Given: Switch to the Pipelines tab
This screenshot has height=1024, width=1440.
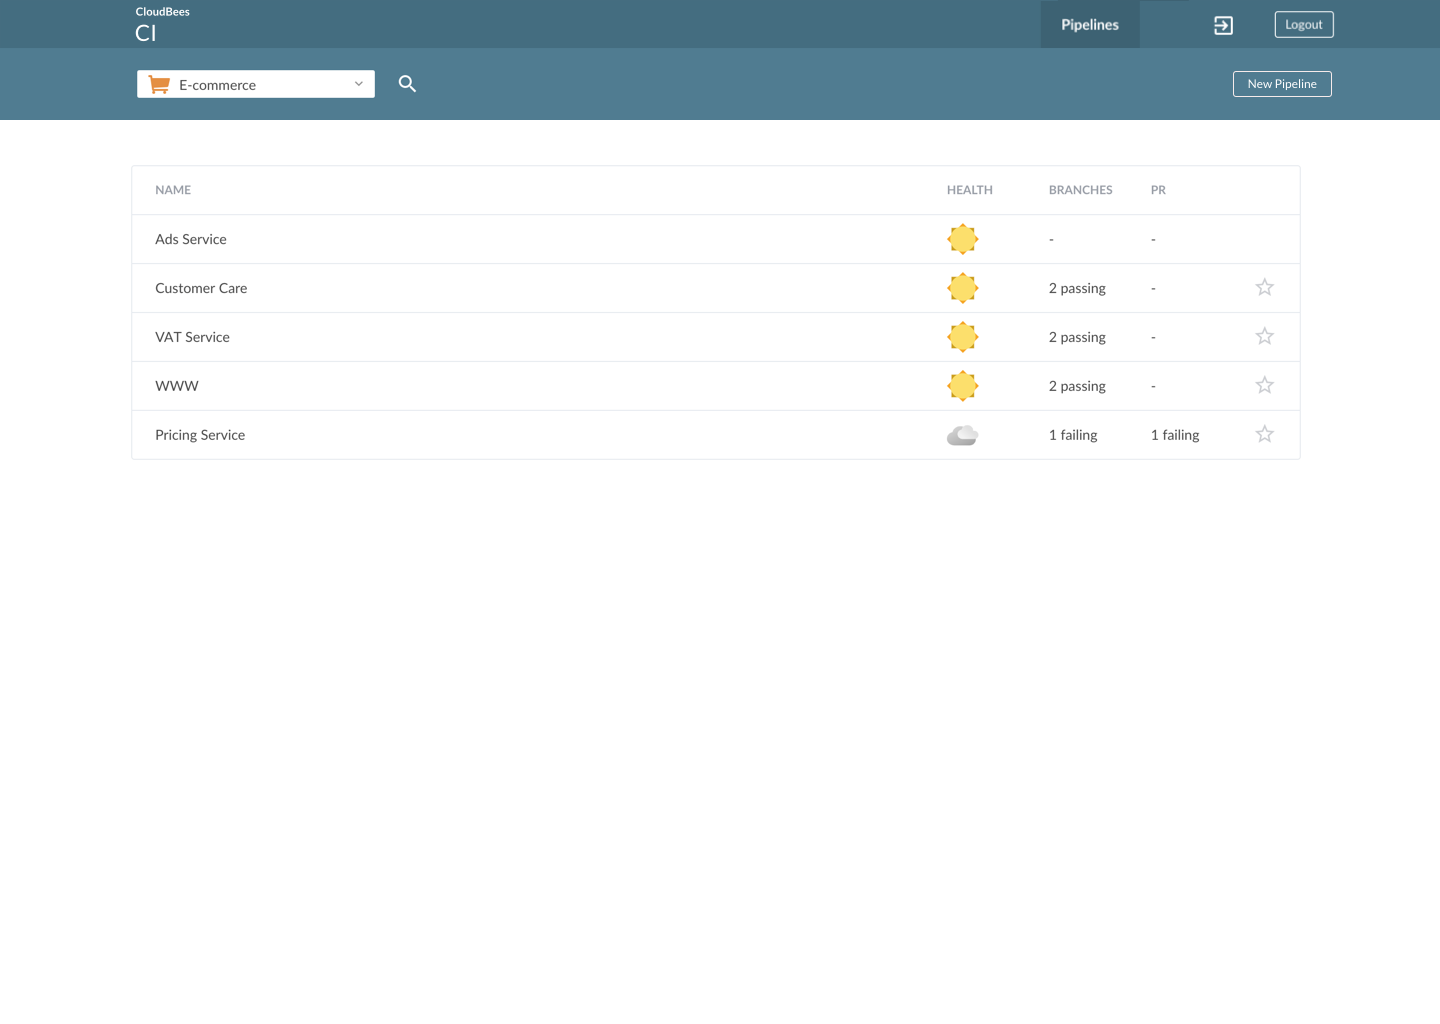Looking at the screenshot, I should tap(1090, 24).
